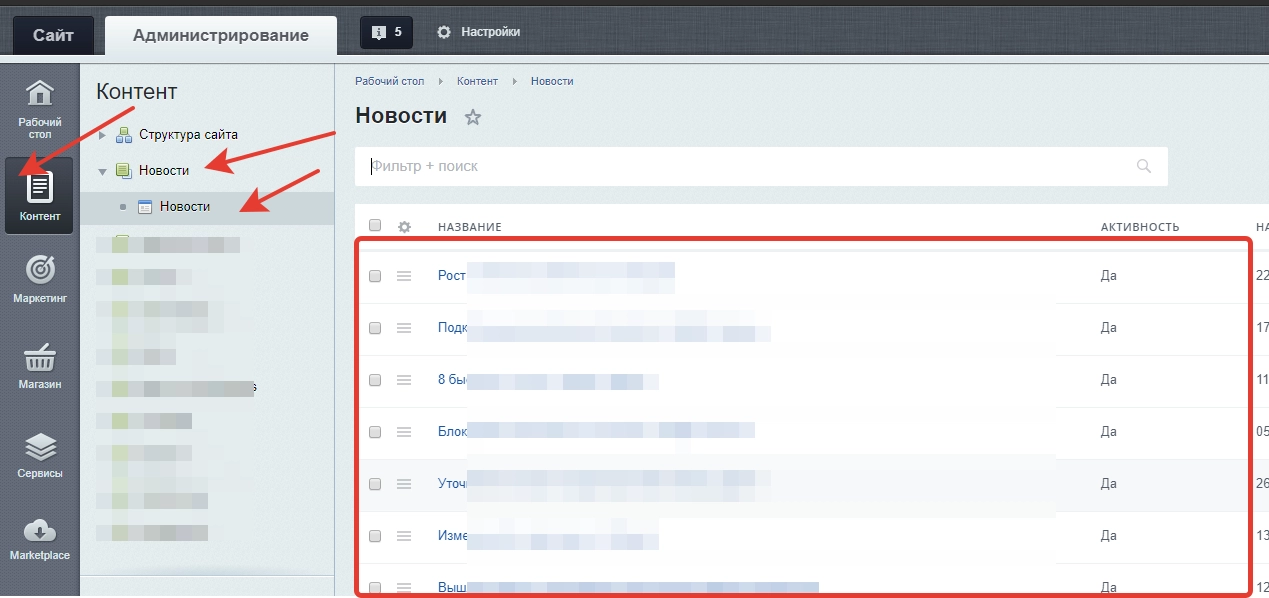1269x598 pixels.
Task: Check the checkbox for the row starting with Блок
Action: click(375, 432)
